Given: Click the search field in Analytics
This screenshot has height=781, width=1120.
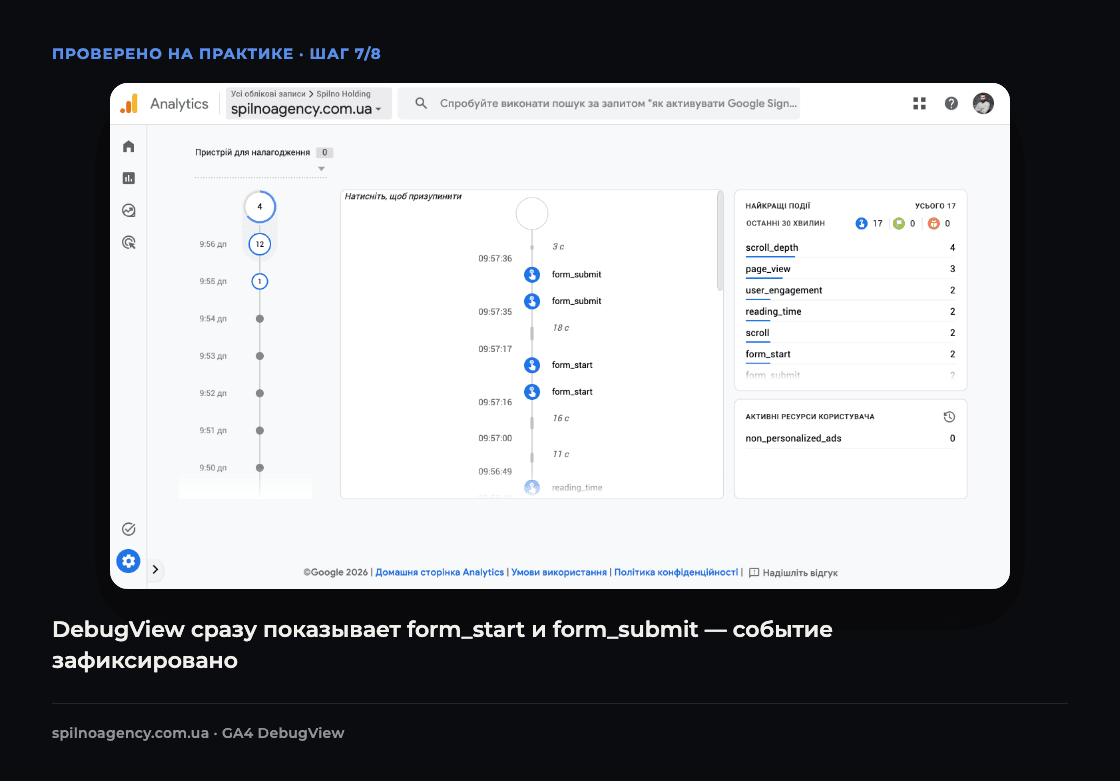Looking at the screenshot, I should pyautogui.click(x=599, y=104).
